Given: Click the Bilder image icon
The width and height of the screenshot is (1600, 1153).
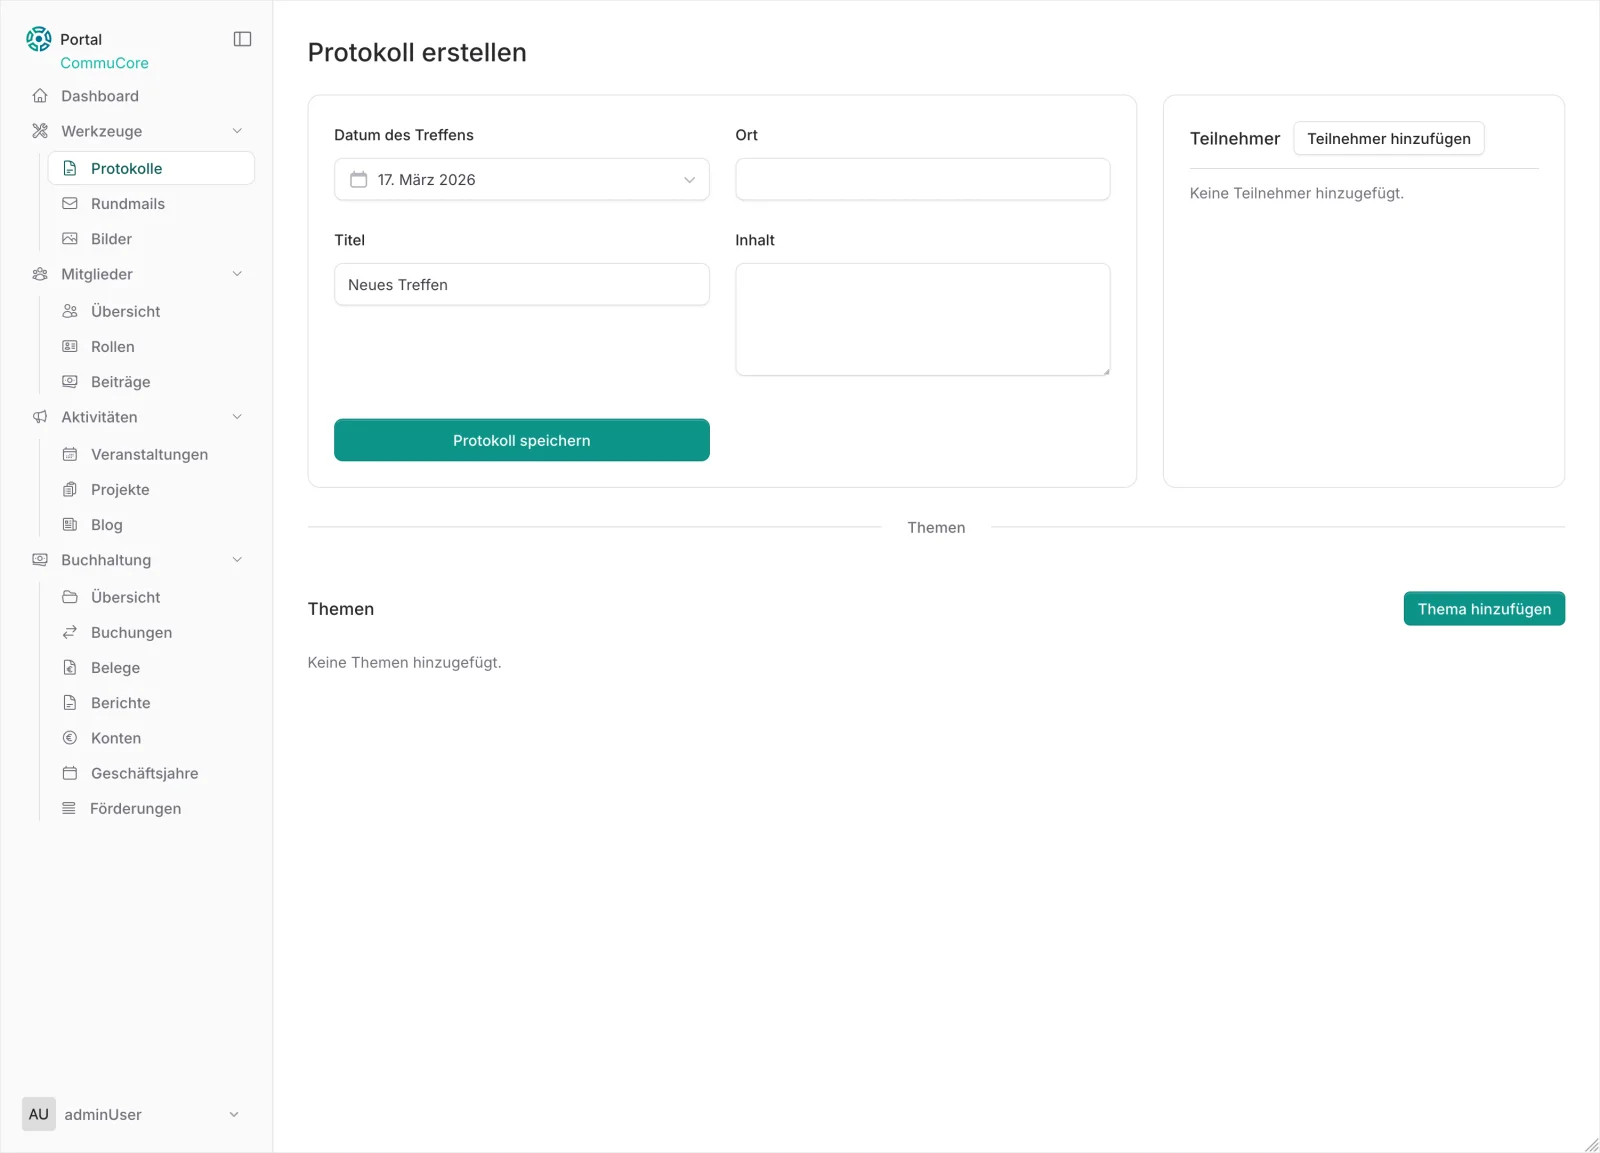Looking at the screenshot, I should pos(70,239).
